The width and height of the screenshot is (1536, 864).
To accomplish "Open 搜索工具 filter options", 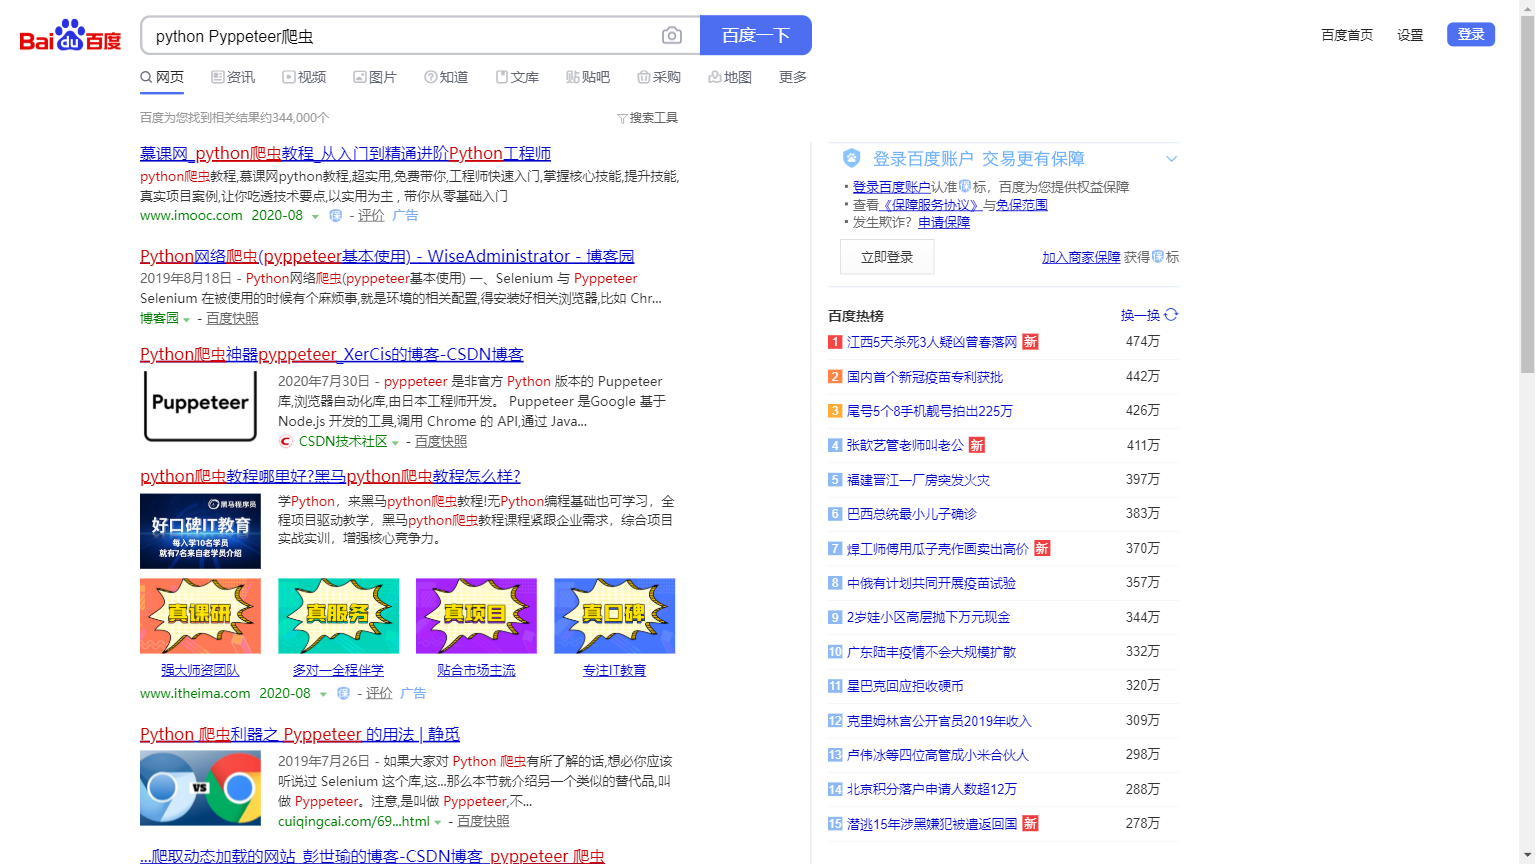I will click(647, 118).
